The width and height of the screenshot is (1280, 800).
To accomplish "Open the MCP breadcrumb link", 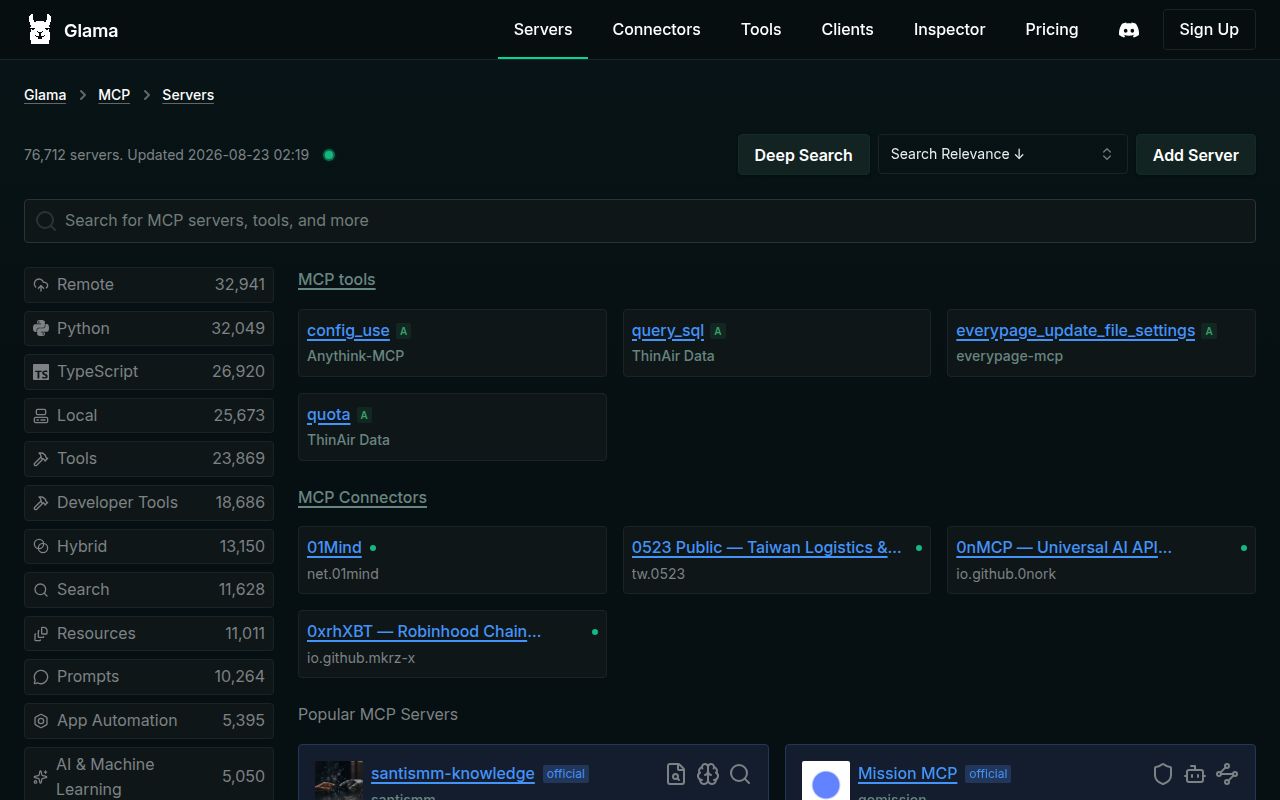I will pyautogui.click(x=114, y=95).
